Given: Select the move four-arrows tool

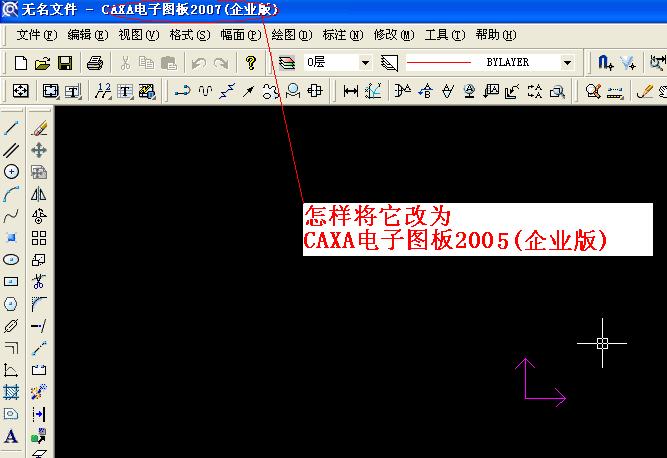Looking at the screenshot, I should click(x=39, y=150).
